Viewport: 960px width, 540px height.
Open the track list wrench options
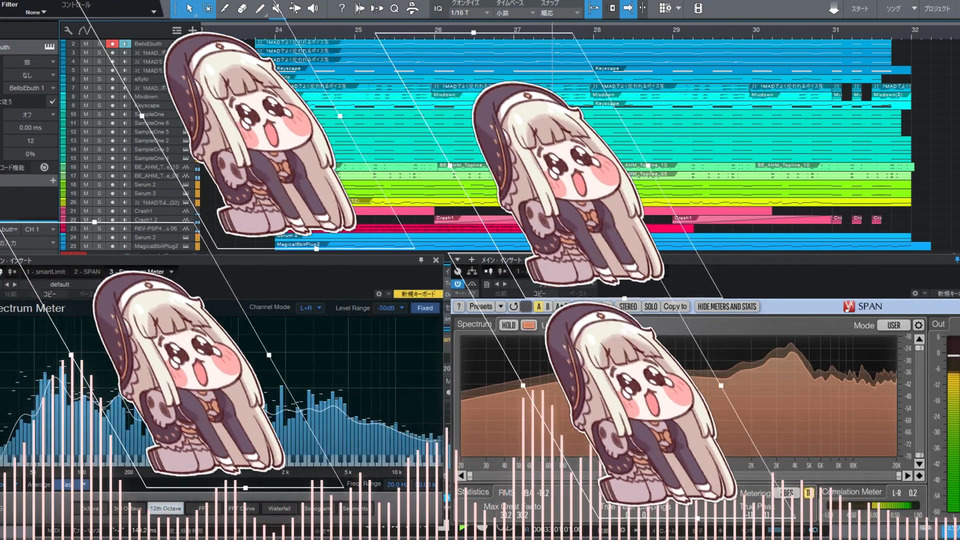point(69,30)
